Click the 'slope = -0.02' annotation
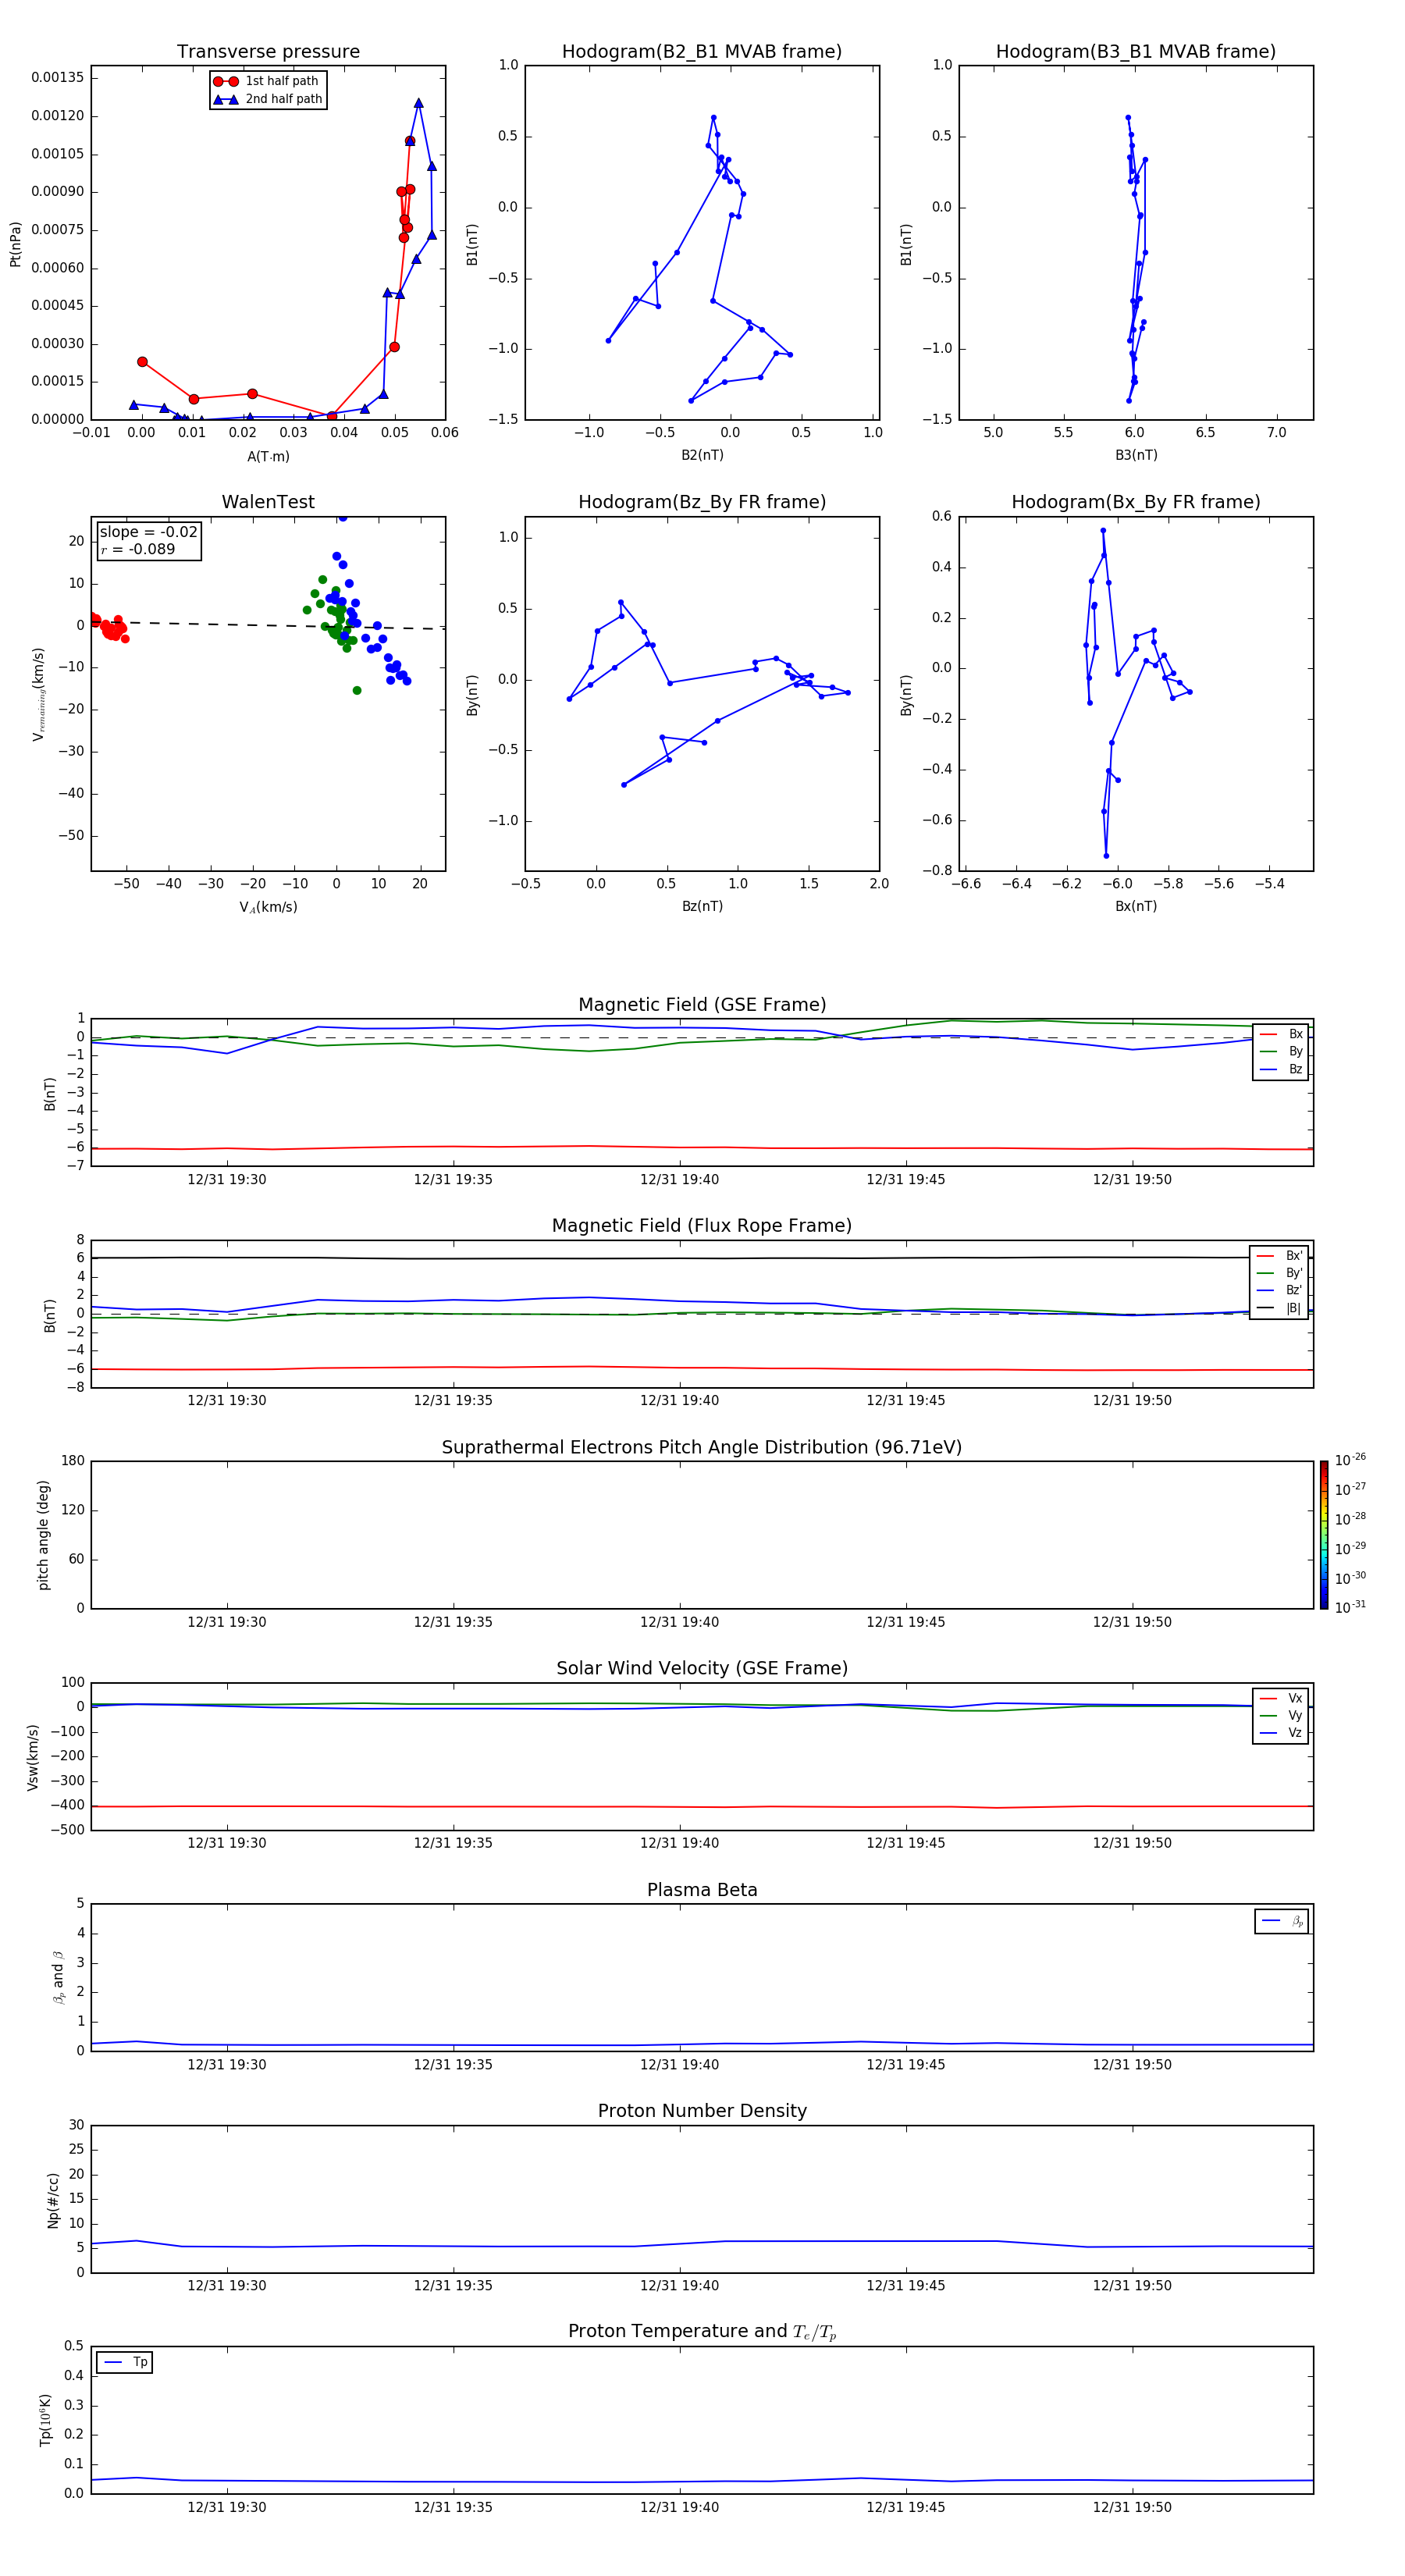 [x=148, y=532]
